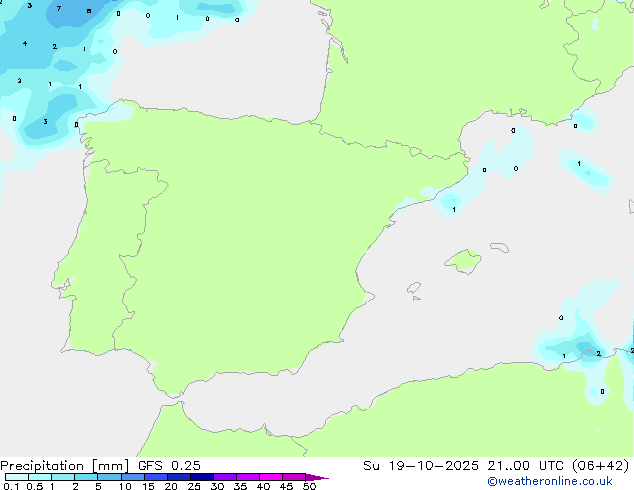
Task: Click the '0.5' legend scale label
Action: click(35, 486)
